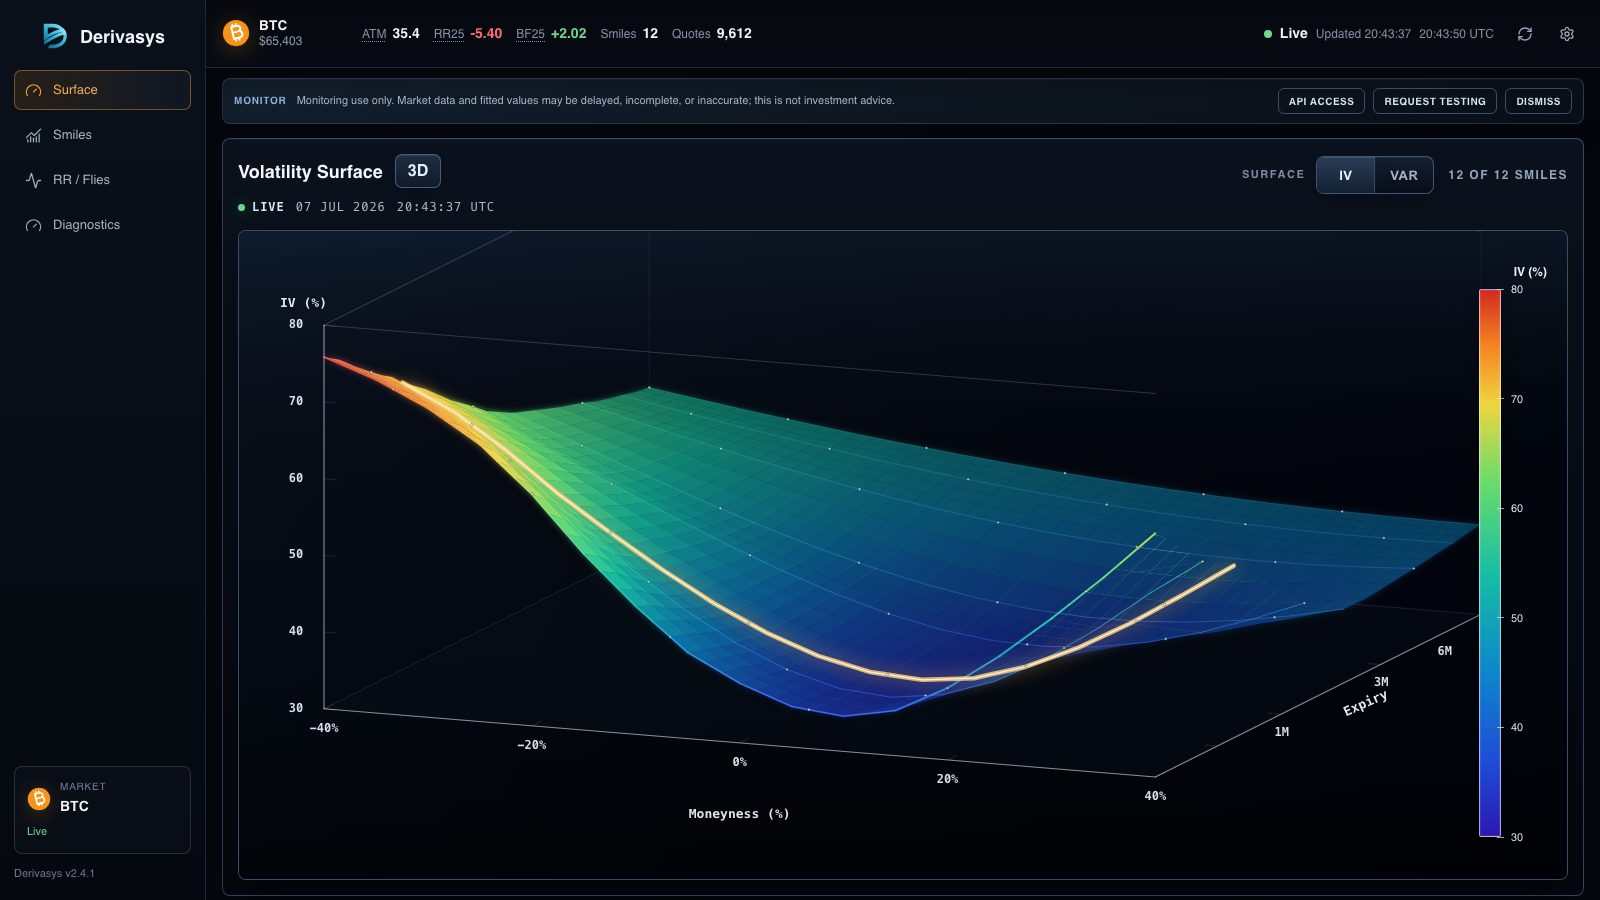
Task: Click the Moneyness (%) axis title
Action: click(x=739, y=814)
